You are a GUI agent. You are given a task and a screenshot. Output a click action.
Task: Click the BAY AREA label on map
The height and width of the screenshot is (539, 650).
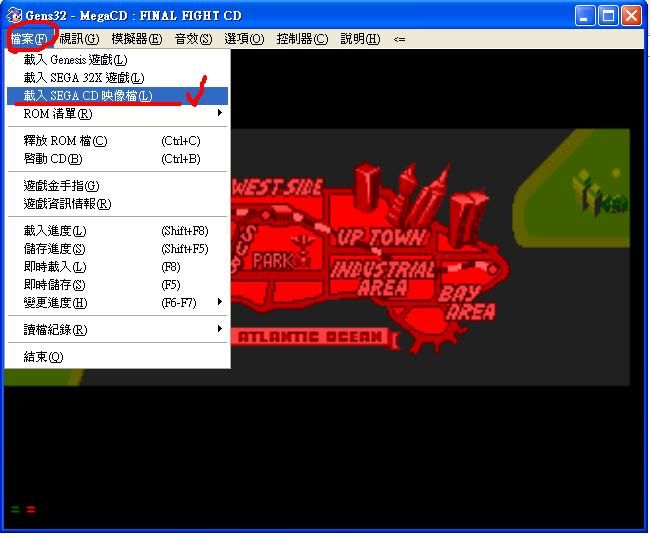(468, 303)
